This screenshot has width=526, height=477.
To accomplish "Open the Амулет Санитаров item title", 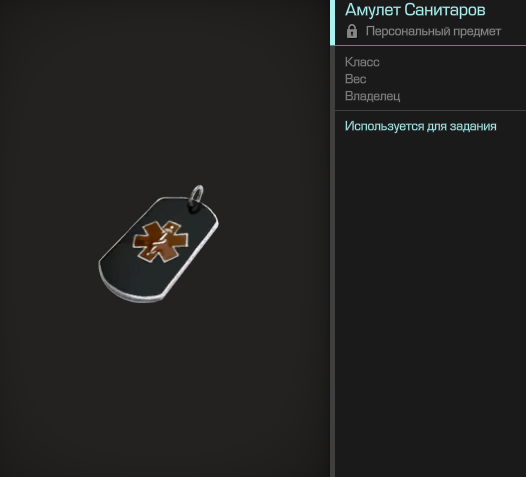I will [415, 10].
